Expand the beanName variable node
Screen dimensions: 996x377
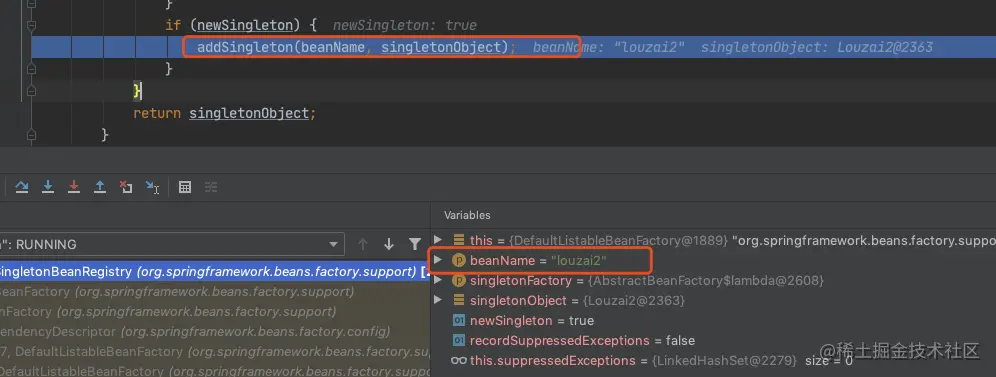point(438,260)
